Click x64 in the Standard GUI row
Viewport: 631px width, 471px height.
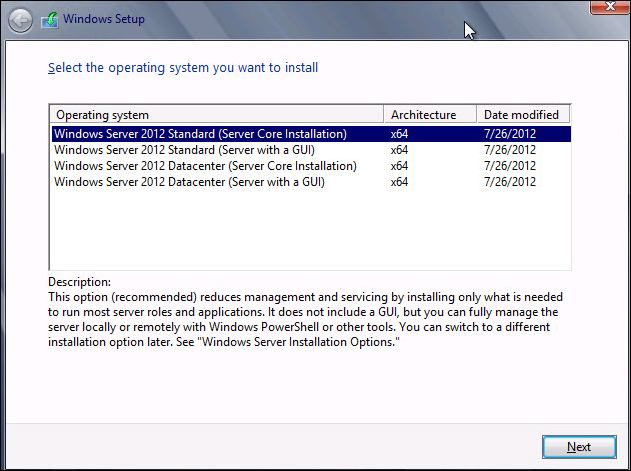coord(400,150)
